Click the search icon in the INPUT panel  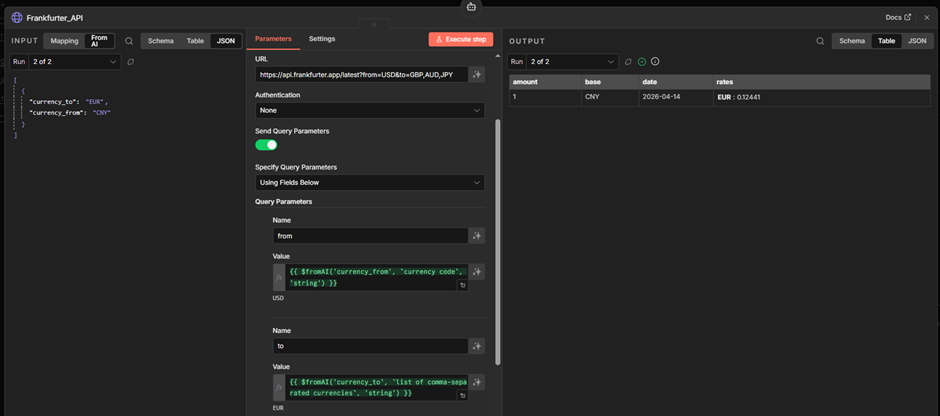[x=129, y=41]
